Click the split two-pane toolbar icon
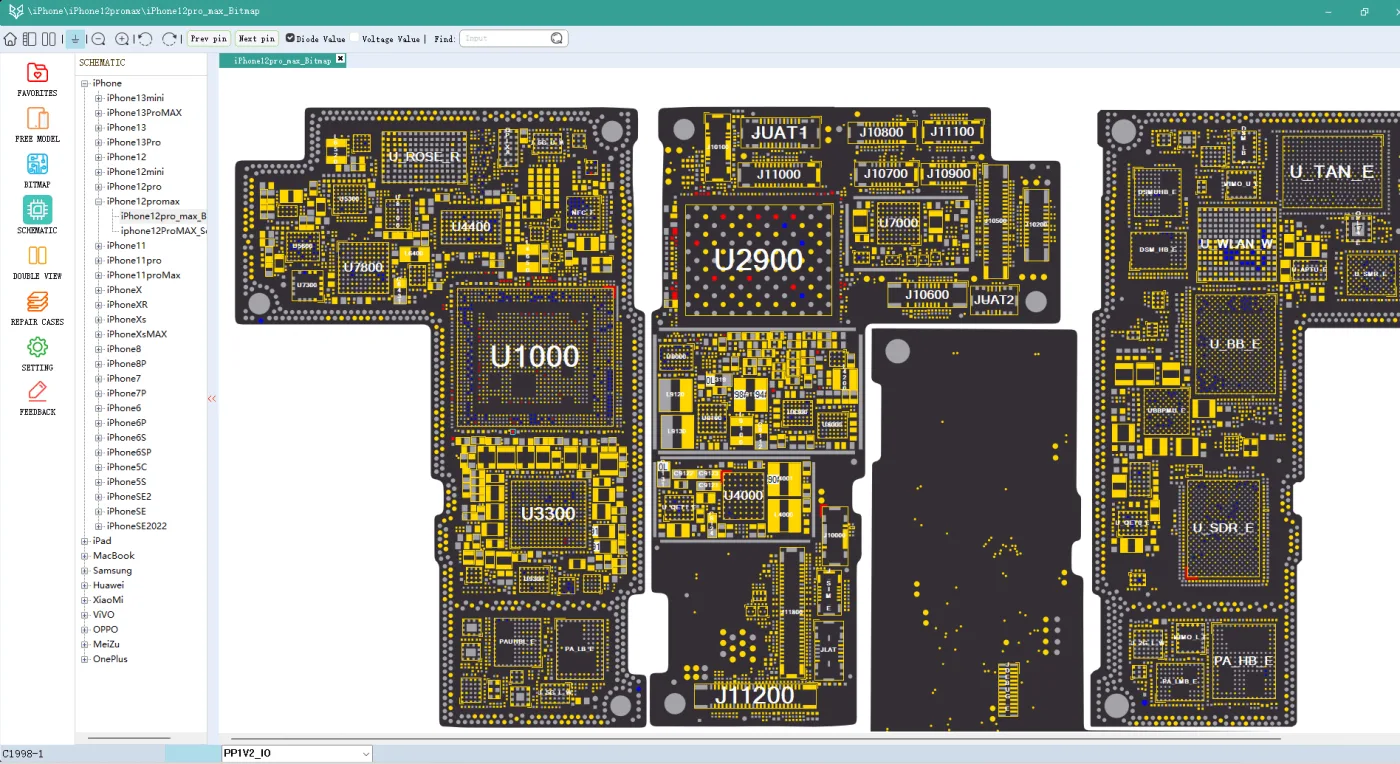 point(49,39)
